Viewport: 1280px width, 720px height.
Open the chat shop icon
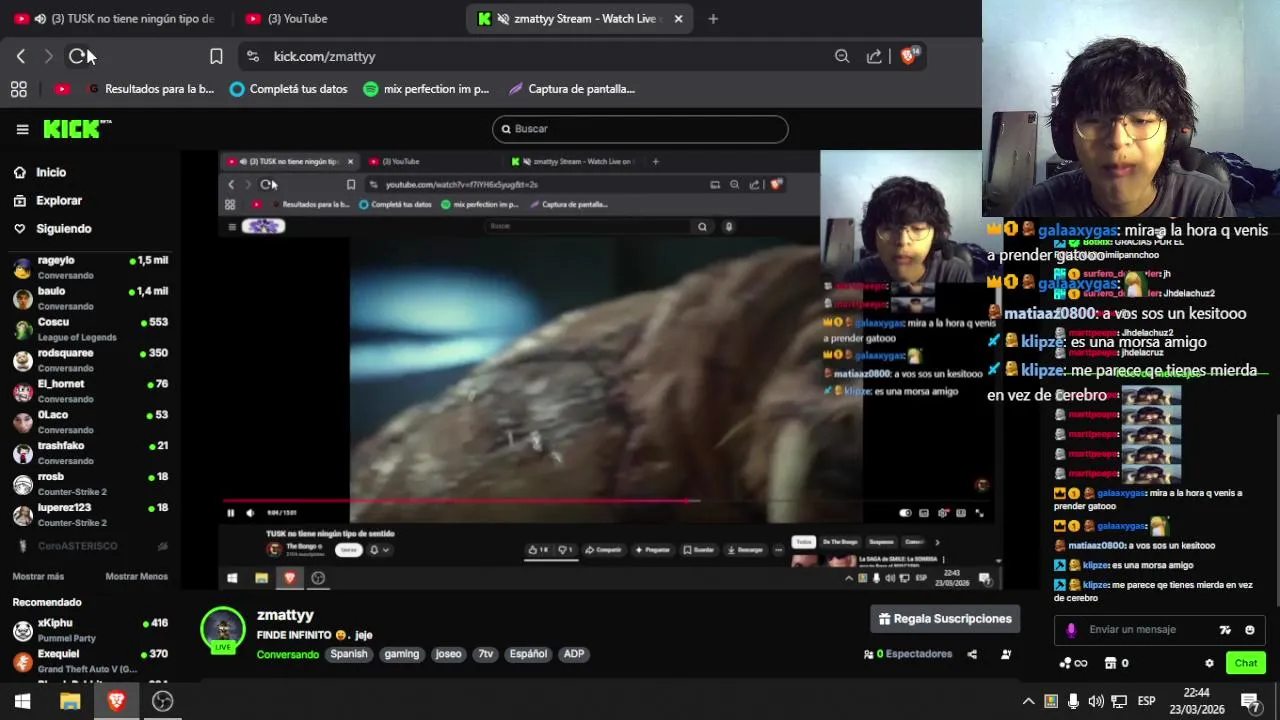click(1116, 663)
